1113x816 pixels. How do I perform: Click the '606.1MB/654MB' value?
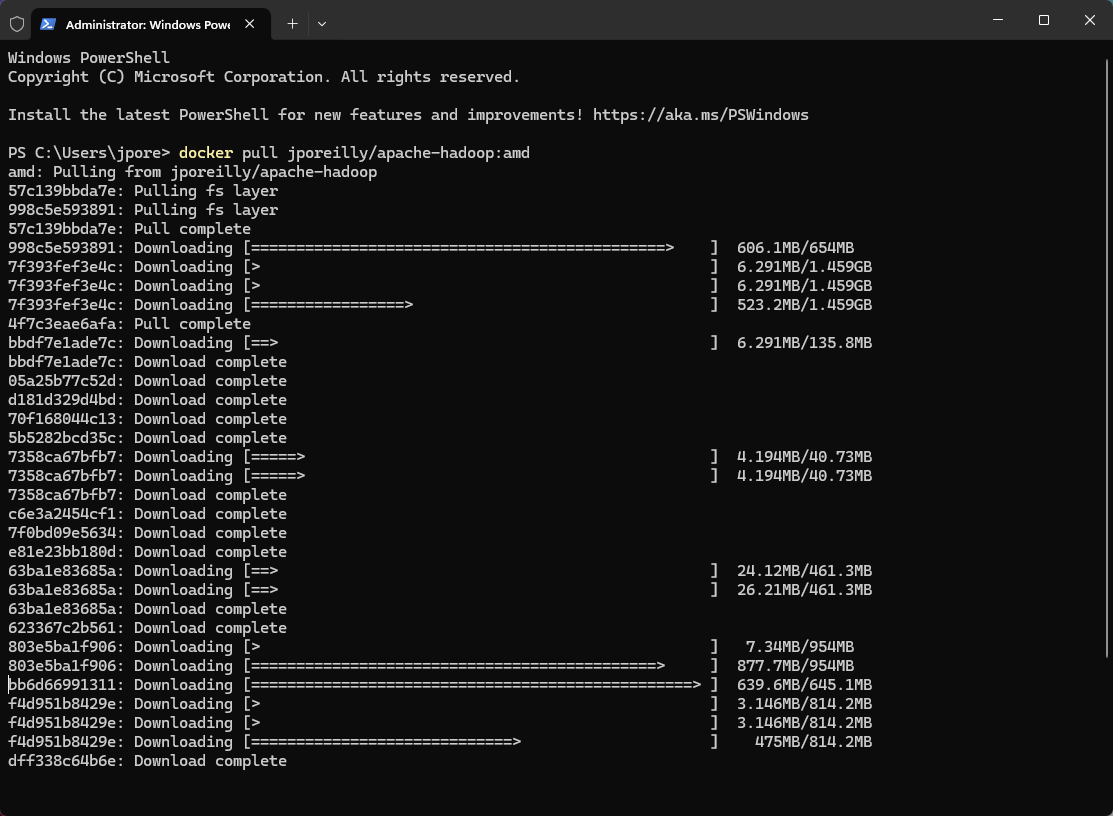click(795, 248)
